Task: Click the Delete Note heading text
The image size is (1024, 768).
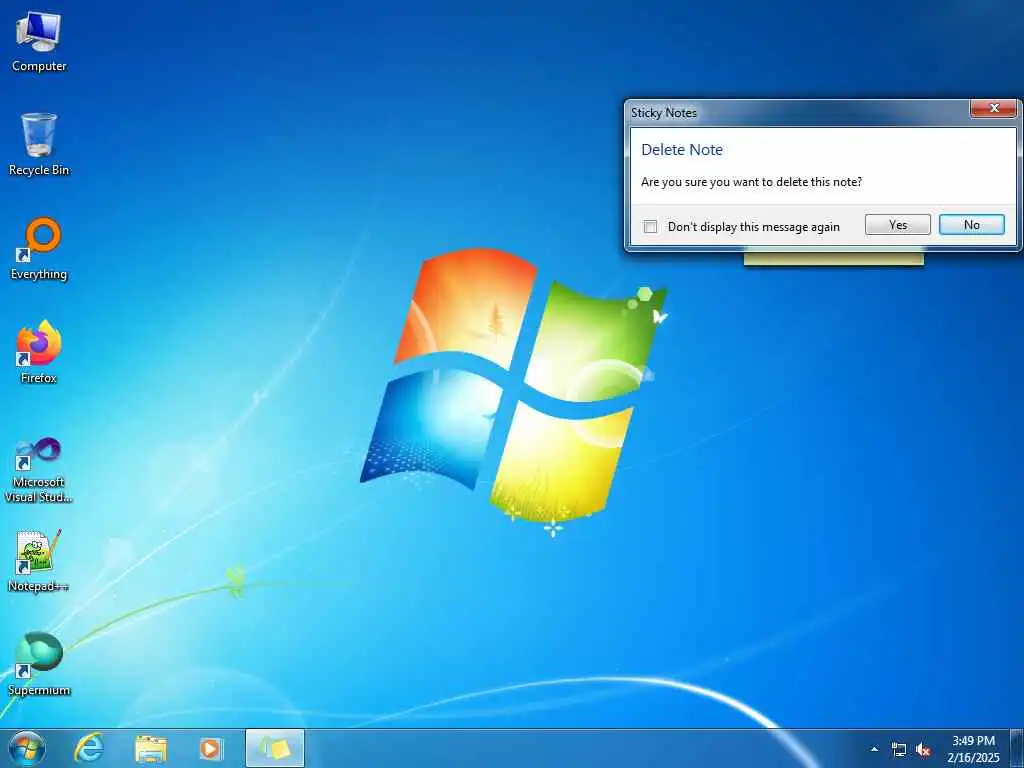Action: [682, 150]
